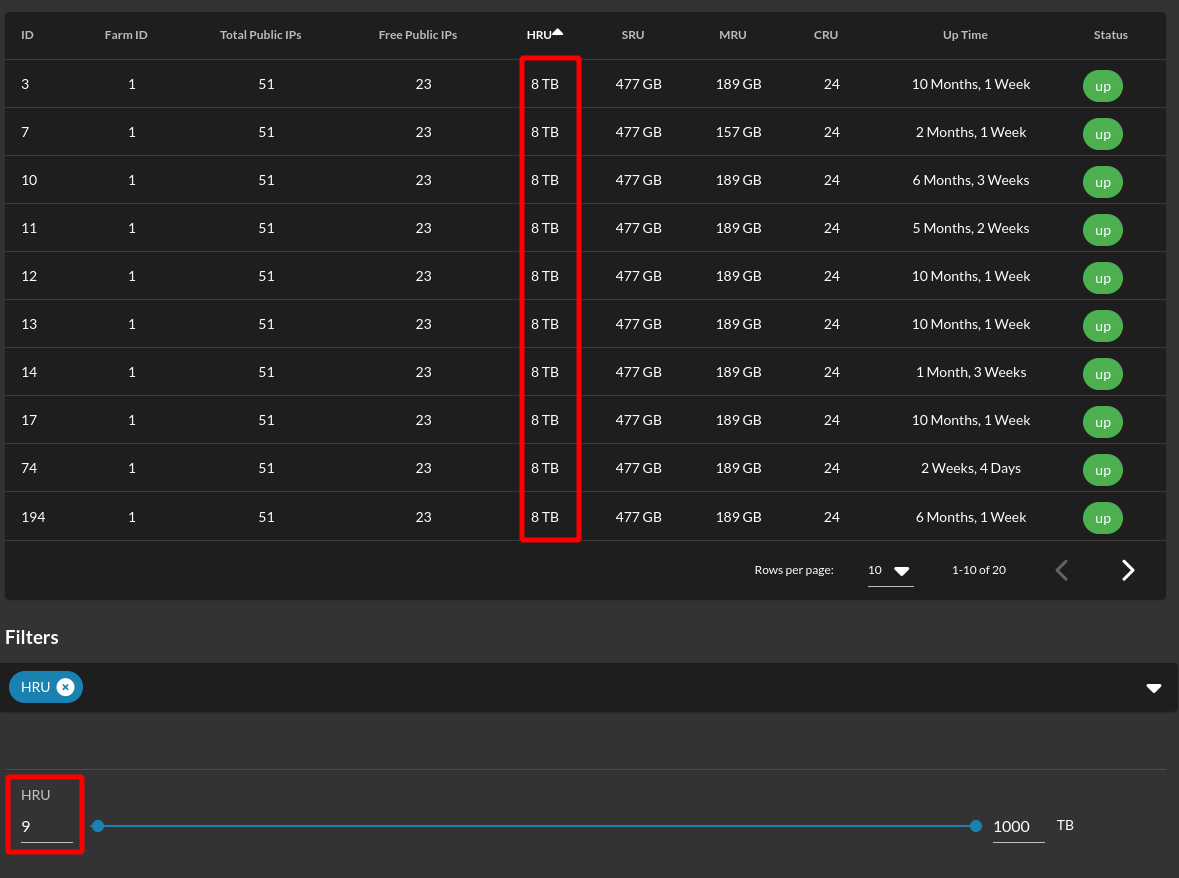Image resolution: width=1179 pixels, height=878 pixels.
Task: Sort the table by Up Time
Action: coord(964,34)
